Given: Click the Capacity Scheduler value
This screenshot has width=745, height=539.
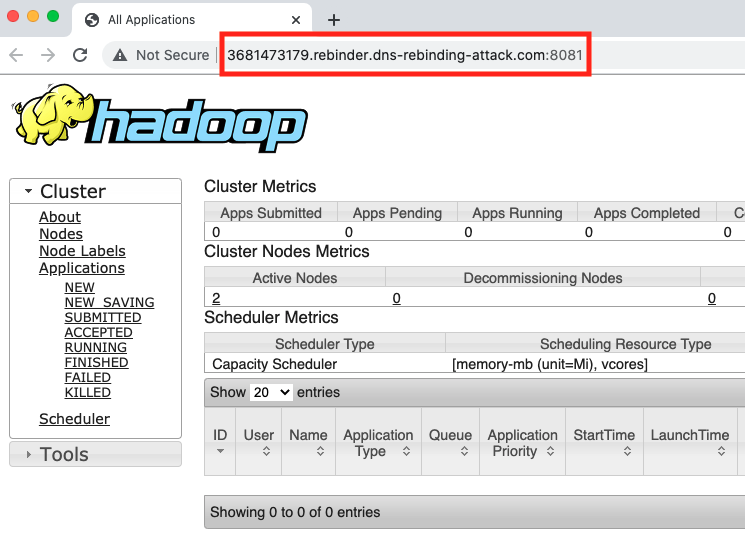Looking at the screenshot, I should 275,364.
